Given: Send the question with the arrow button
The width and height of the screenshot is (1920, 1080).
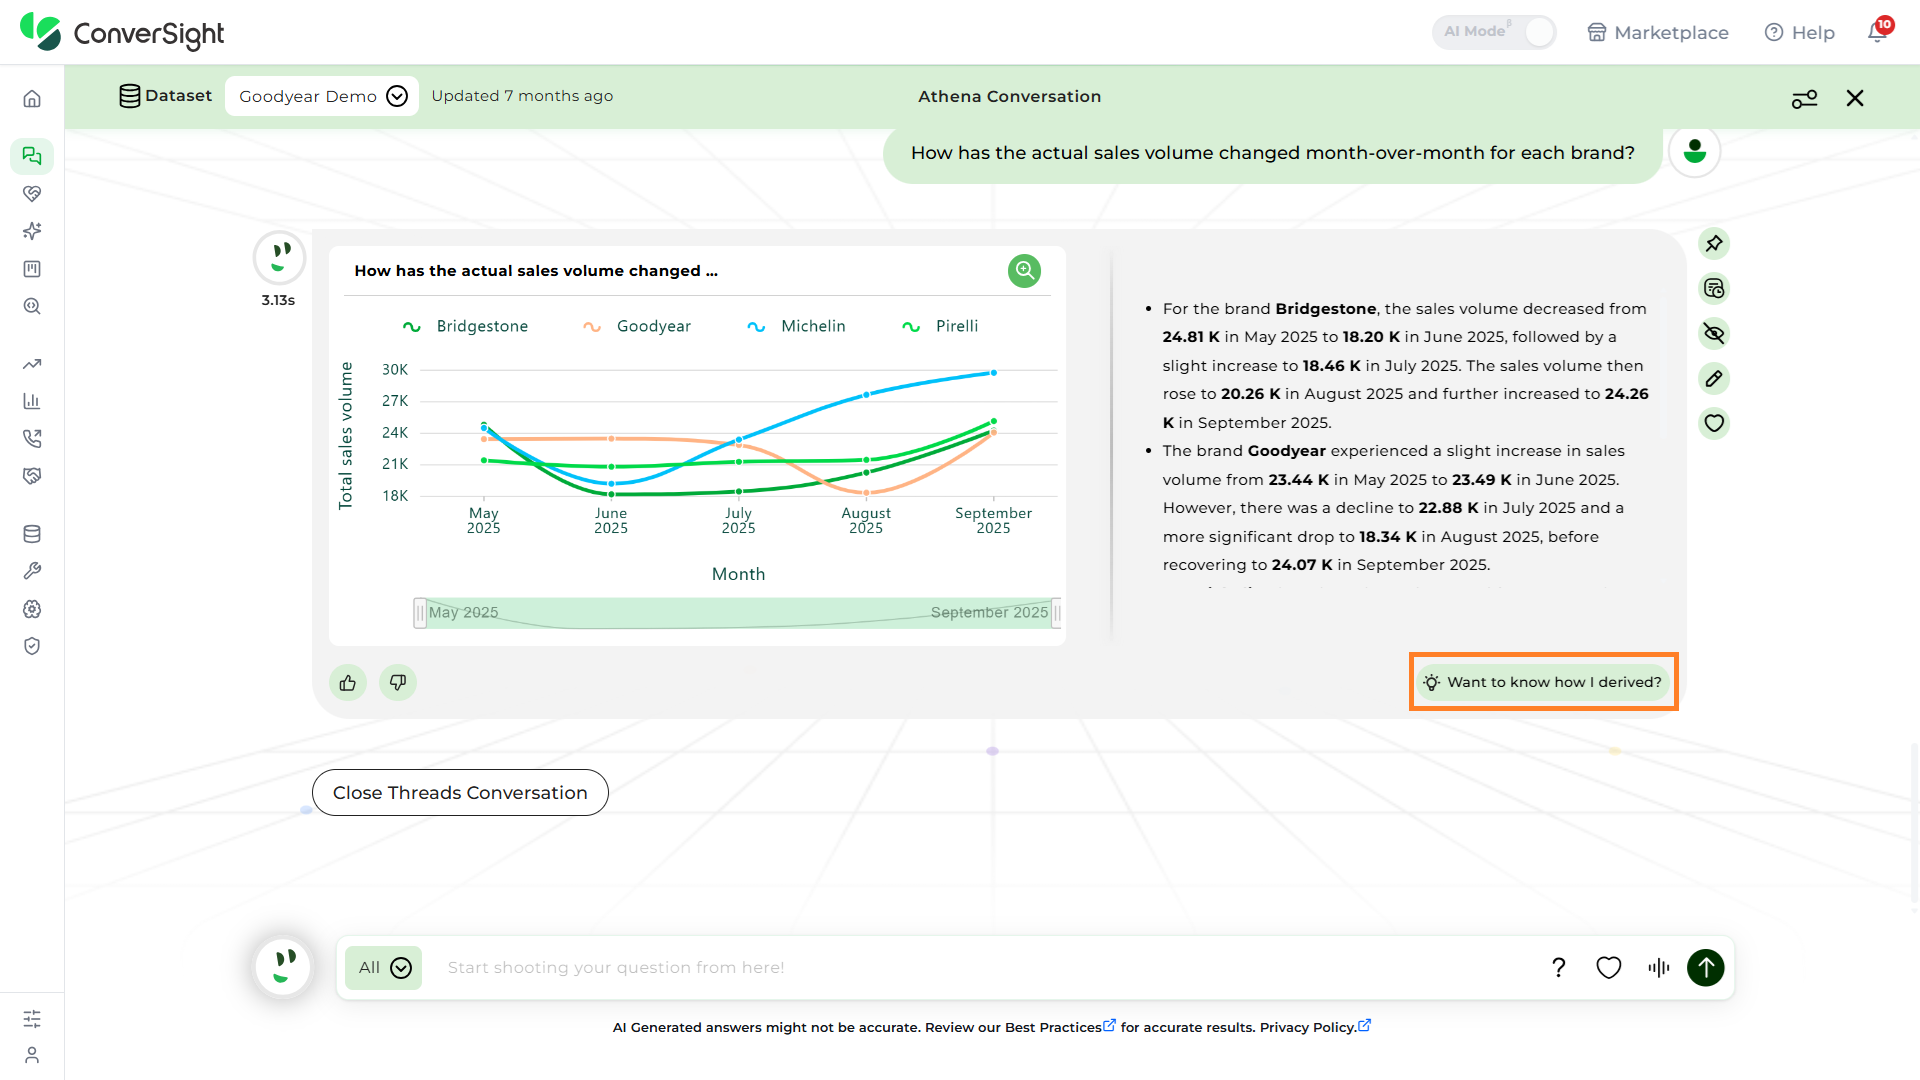Looking at the screenshot, I should pos(1706,968).
